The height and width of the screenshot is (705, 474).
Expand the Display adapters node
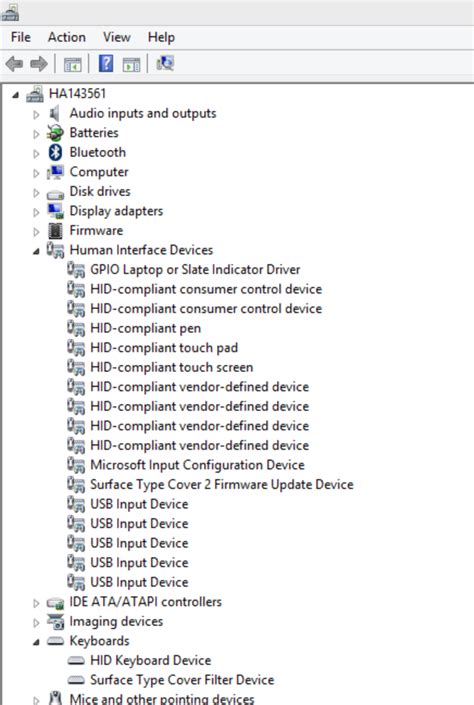point(36,212)
